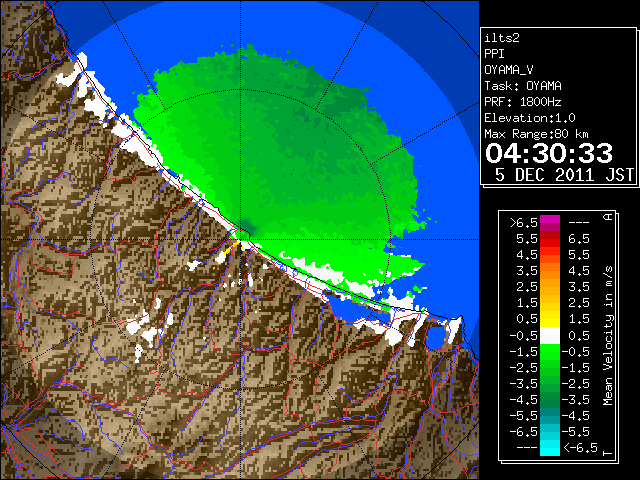
Task: Click the 'Max Range:80 km' text
Action: (x=536, y=134)
